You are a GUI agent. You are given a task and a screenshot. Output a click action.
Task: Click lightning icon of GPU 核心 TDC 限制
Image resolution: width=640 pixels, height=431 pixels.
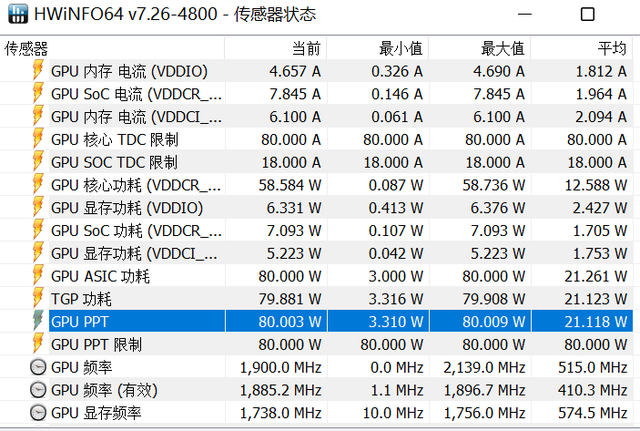click(38, 139)
